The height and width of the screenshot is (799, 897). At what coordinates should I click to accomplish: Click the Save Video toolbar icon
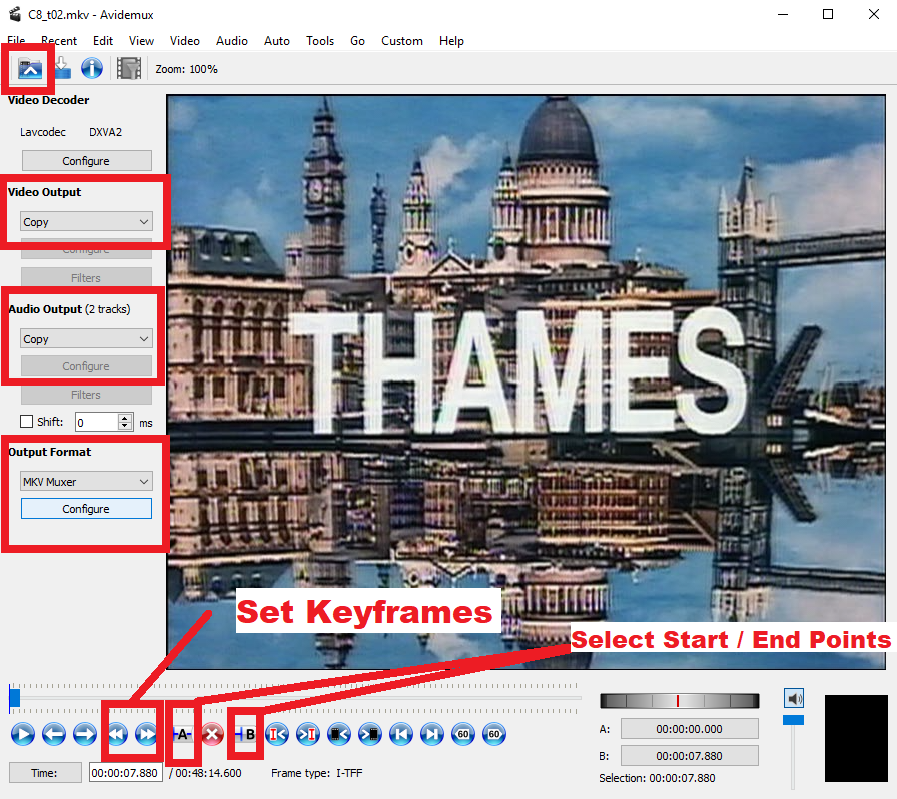click(62, 68)
